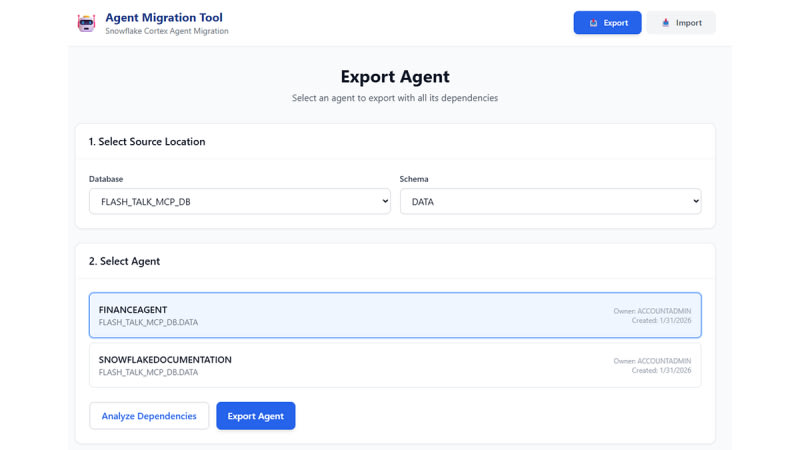Click the Database field label
The width and height of the screenshot is (800, 450).
106,179
